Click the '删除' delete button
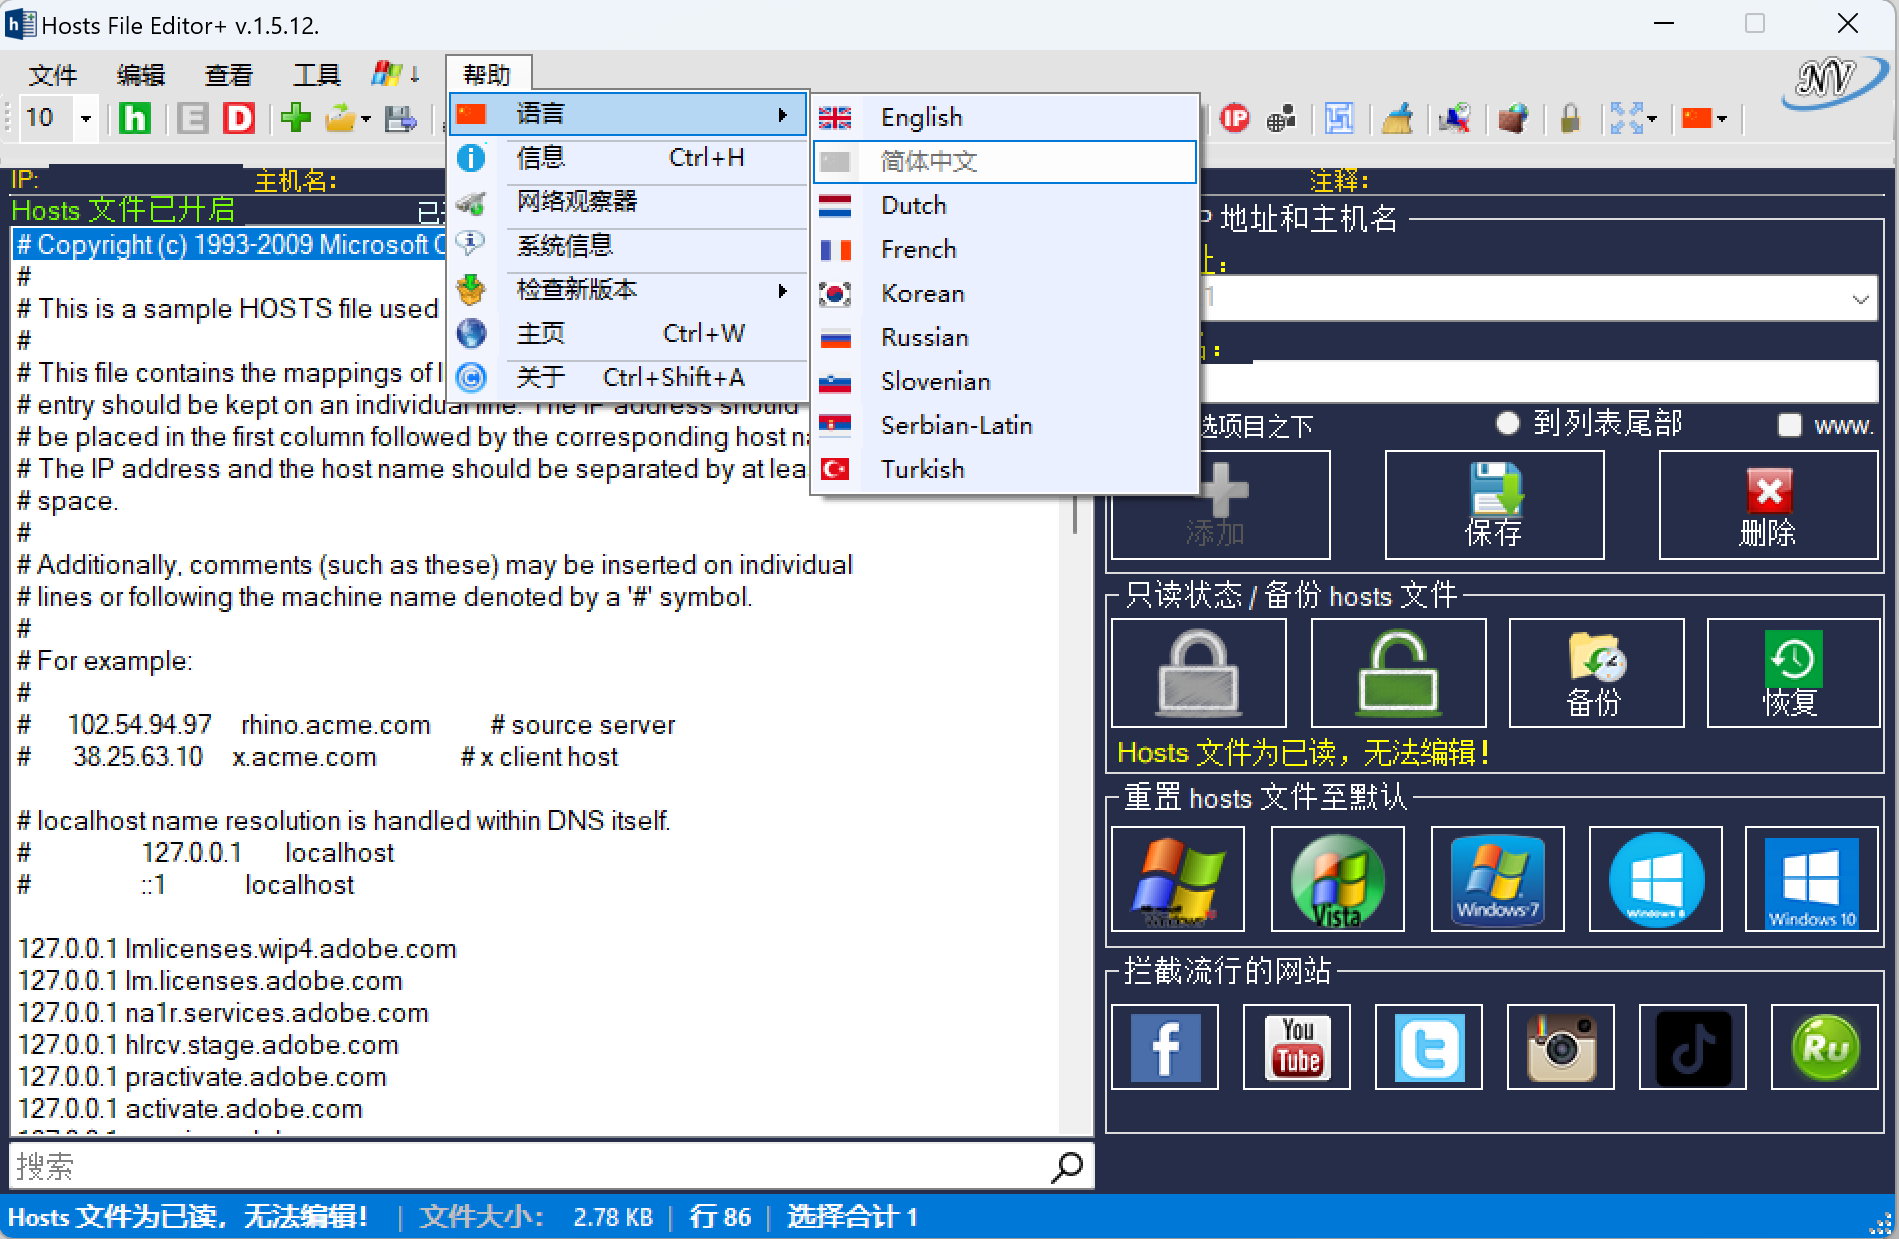1899x1239 pixels. click(x=1768, y=504)
